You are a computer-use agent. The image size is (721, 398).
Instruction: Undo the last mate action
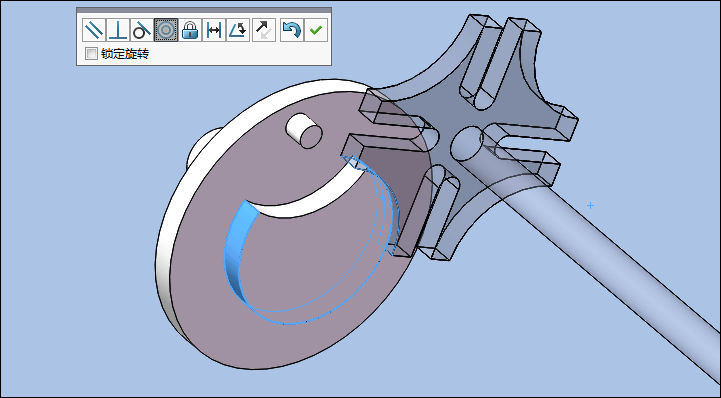coord(292,30)
